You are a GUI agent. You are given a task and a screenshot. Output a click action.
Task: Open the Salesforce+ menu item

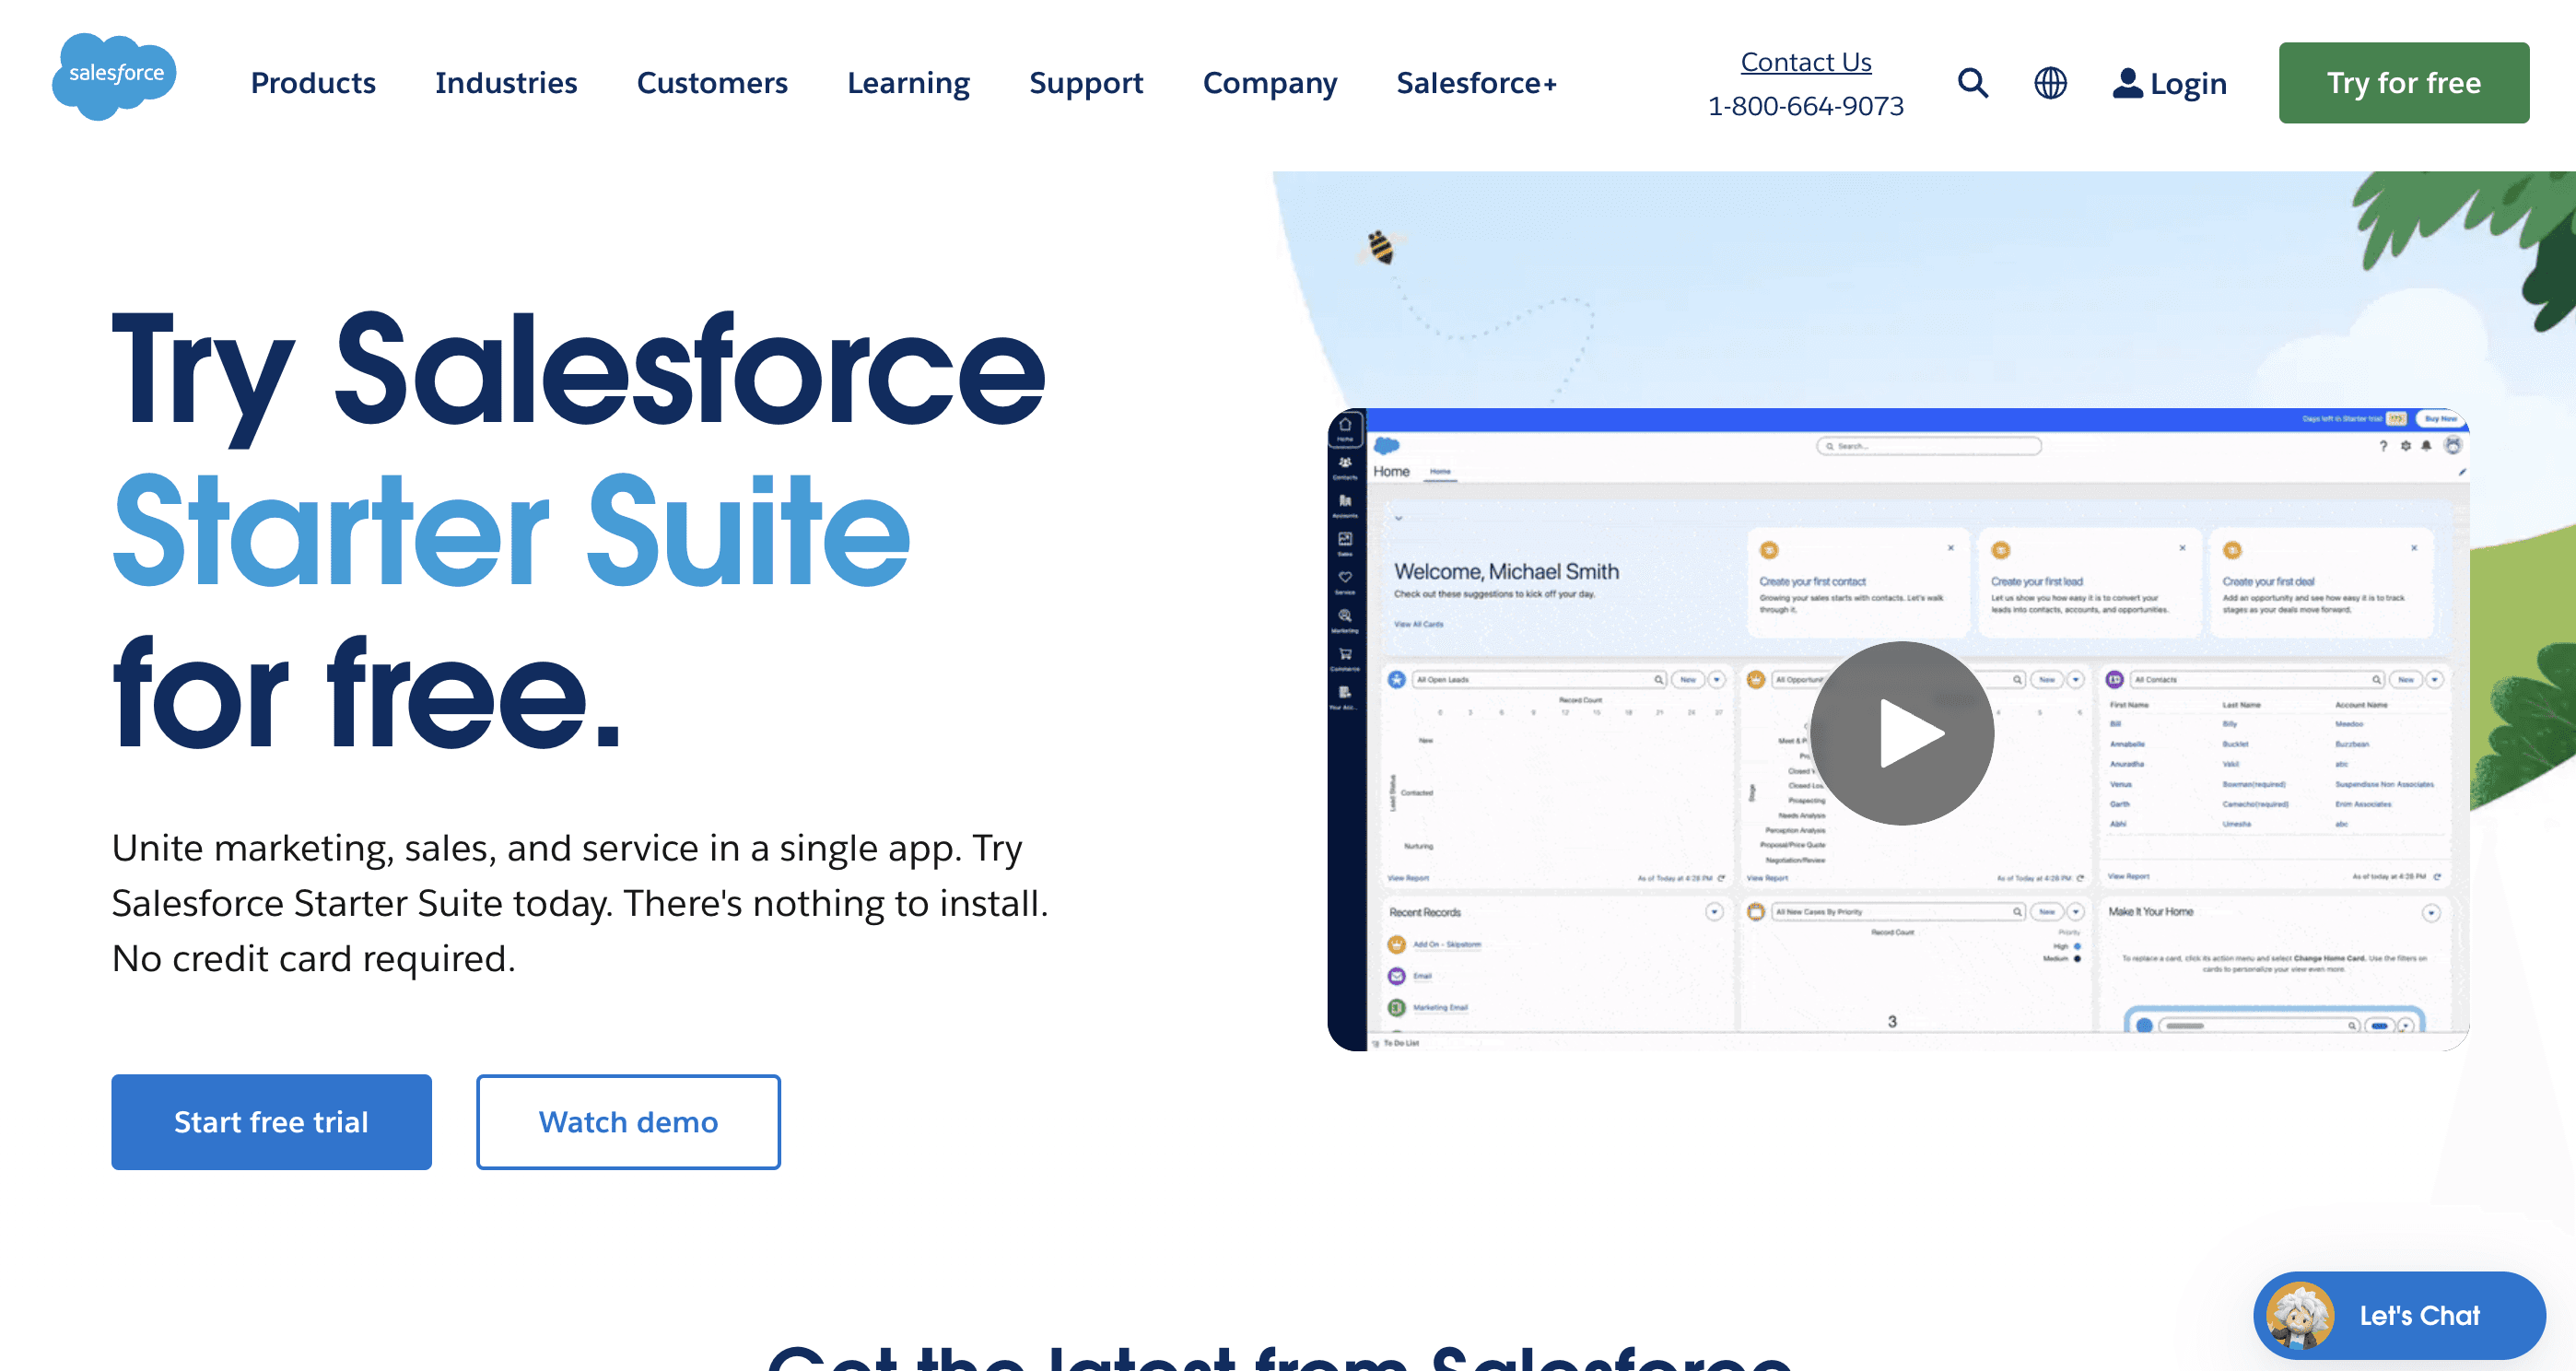1476,83
